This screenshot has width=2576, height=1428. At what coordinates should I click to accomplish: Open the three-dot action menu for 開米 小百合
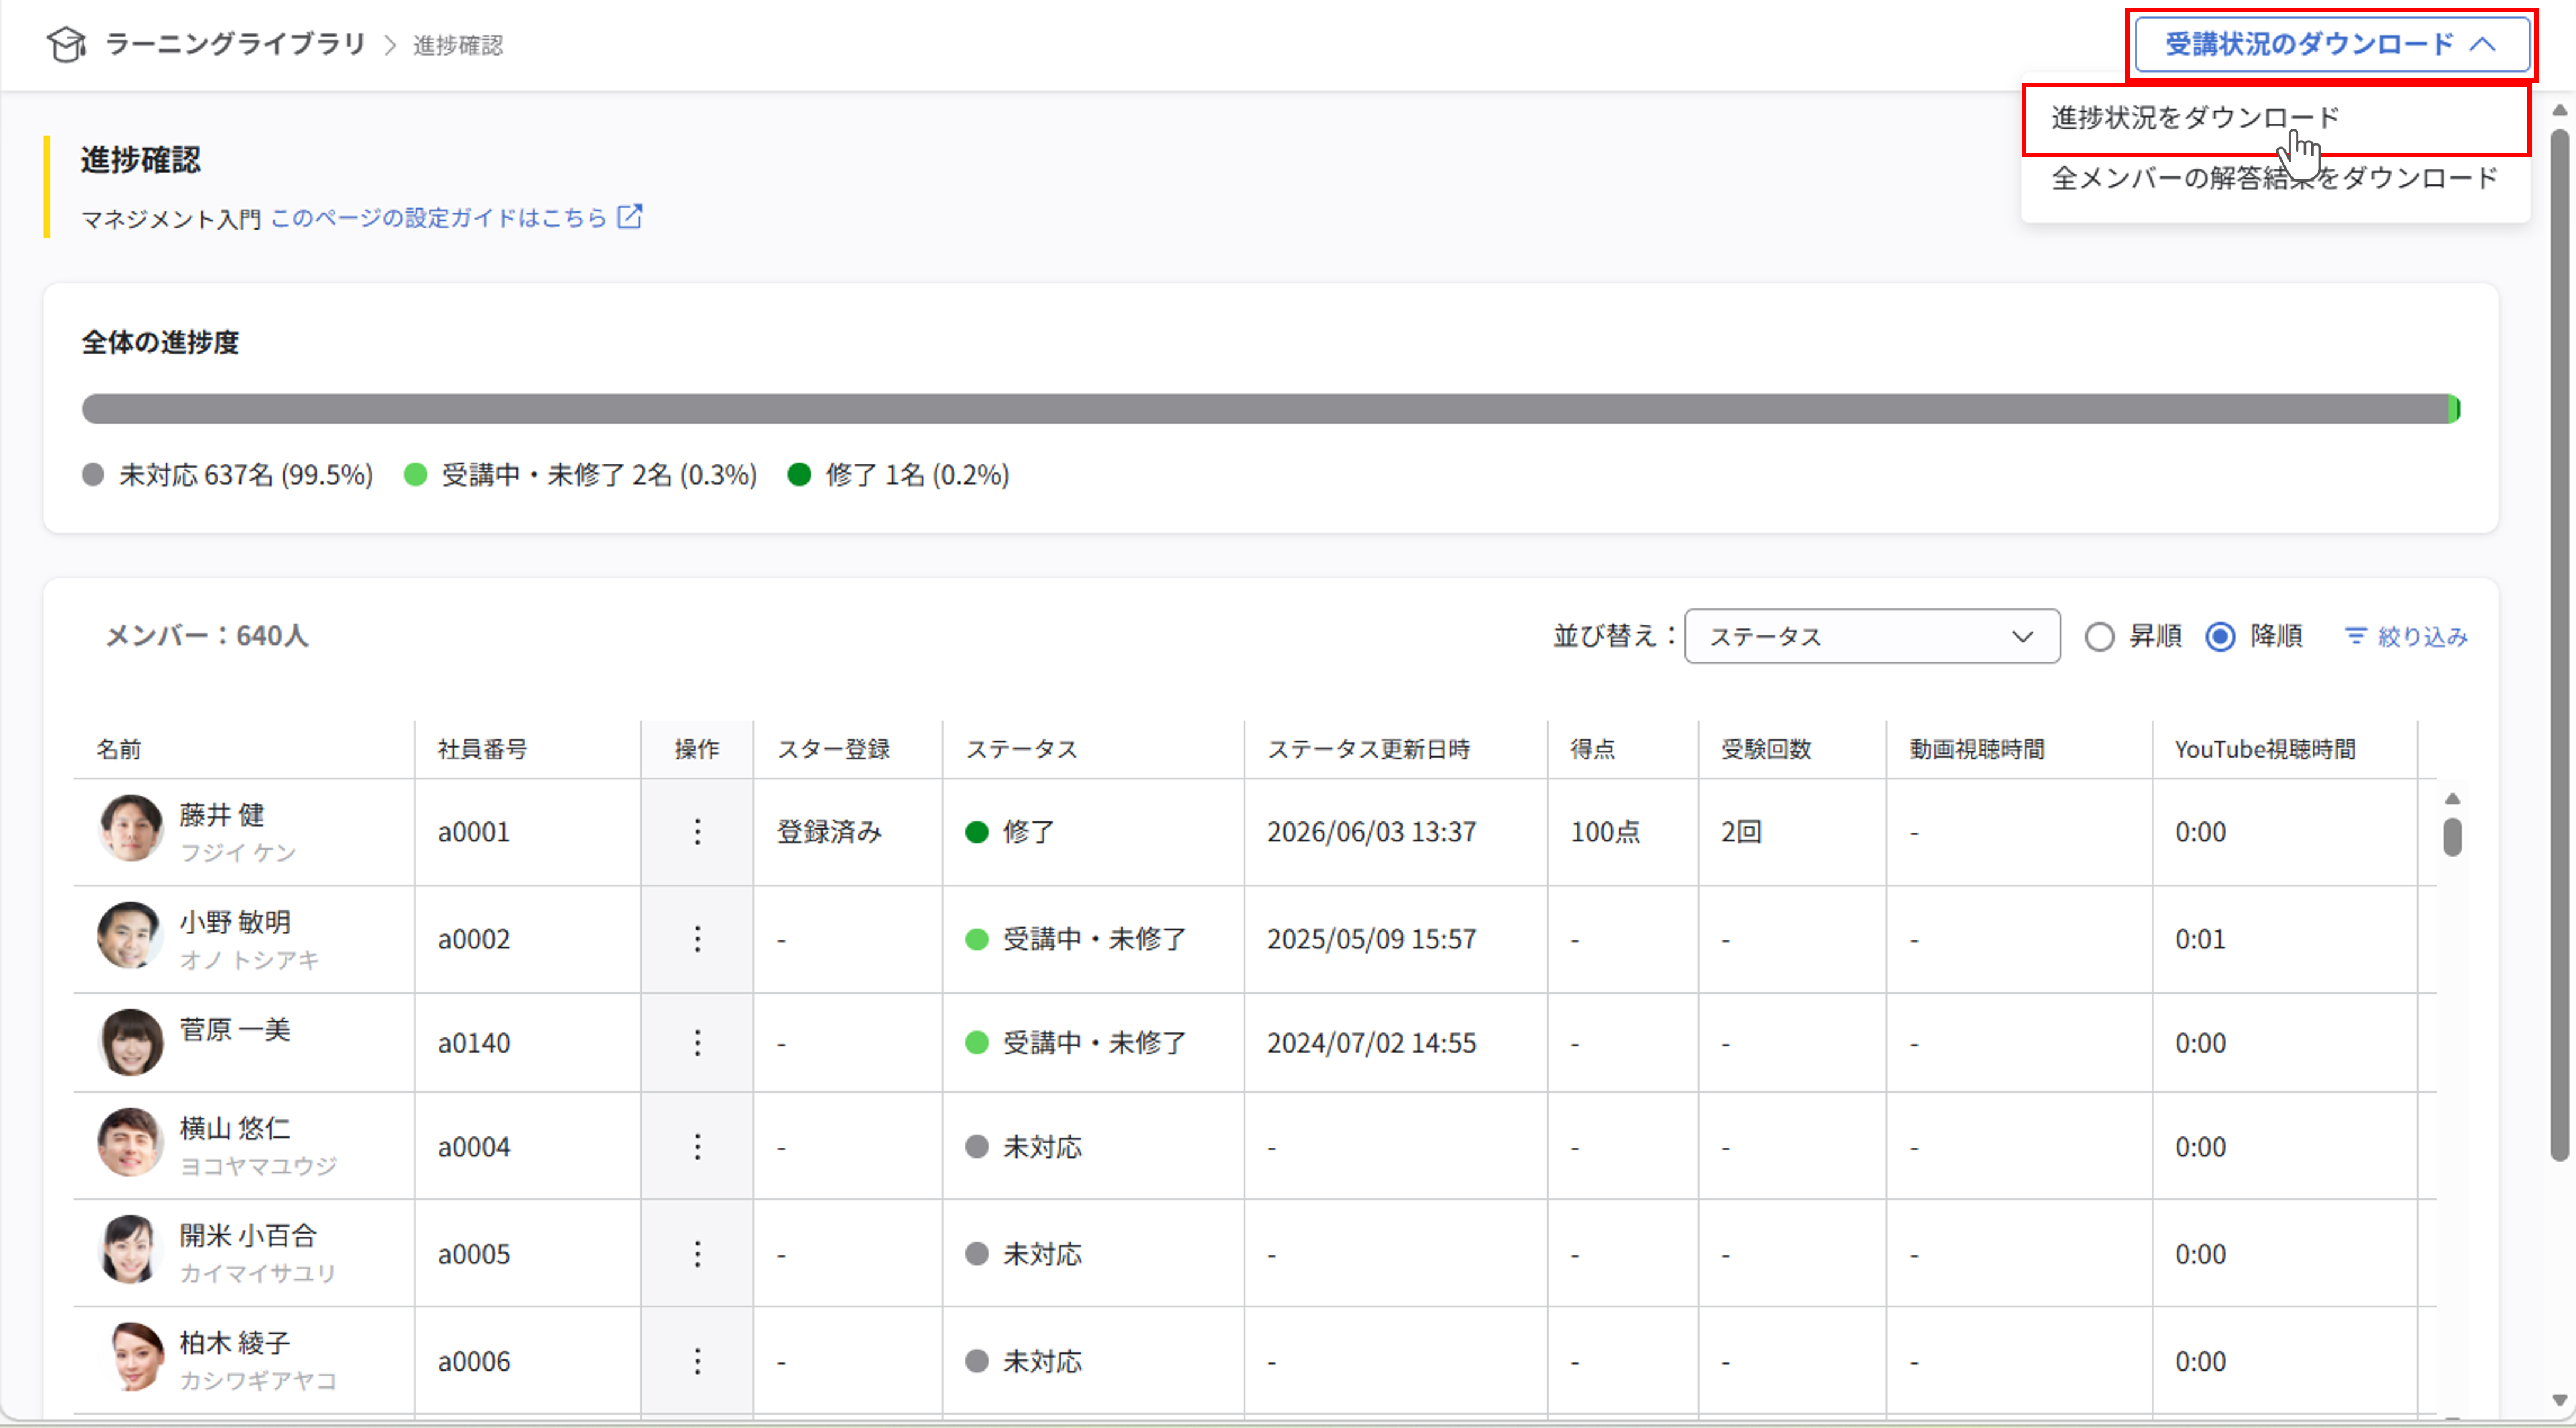click(697, 1253)
